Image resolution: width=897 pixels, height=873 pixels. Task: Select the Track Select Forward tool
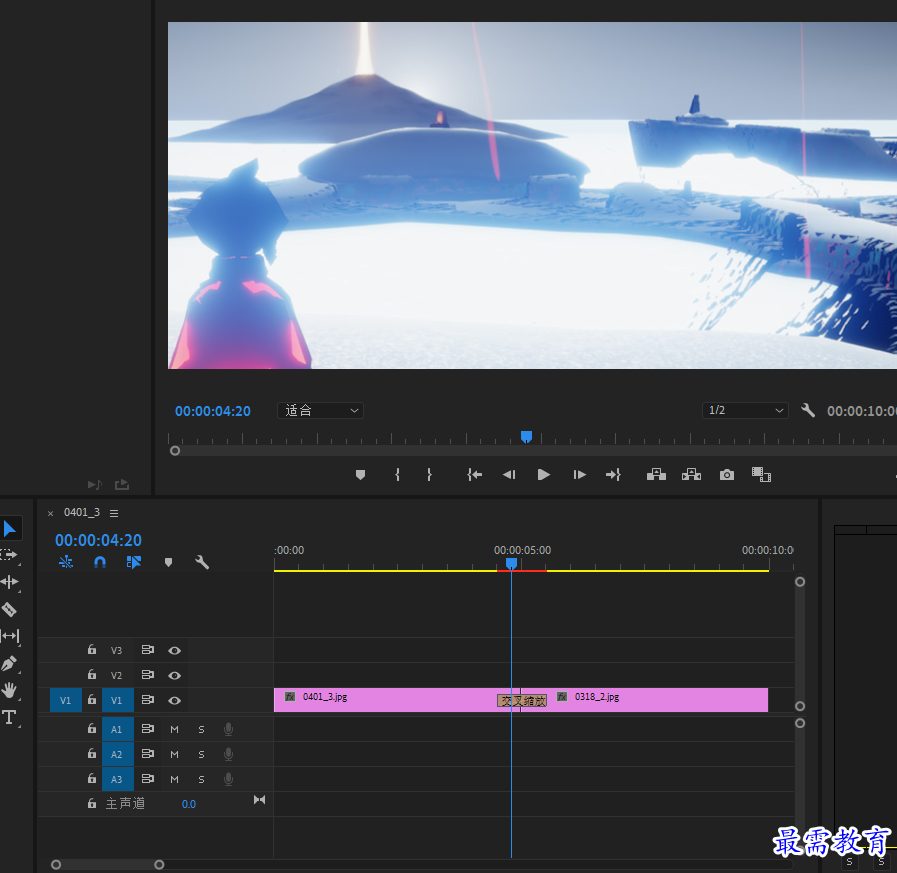[x=9, y=555]
